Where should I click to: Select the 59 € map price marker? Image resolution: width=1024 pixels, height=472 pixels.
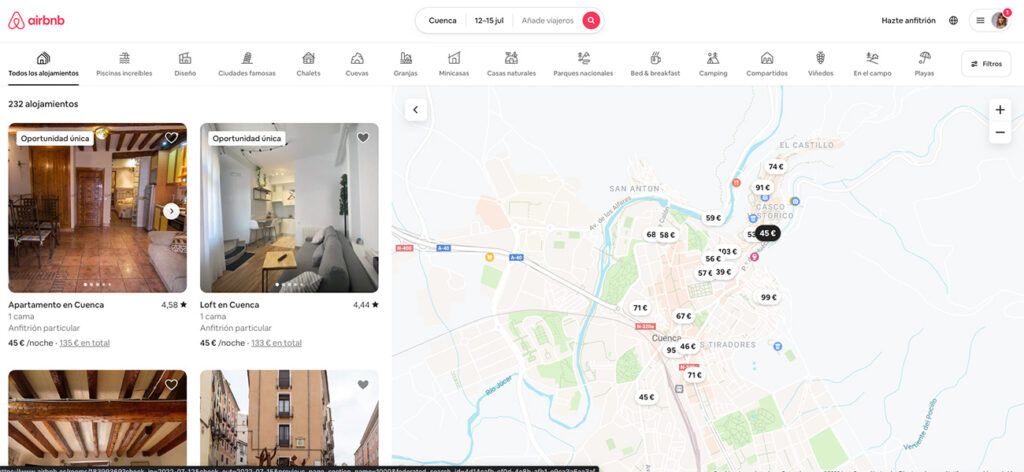pos(712,218)
